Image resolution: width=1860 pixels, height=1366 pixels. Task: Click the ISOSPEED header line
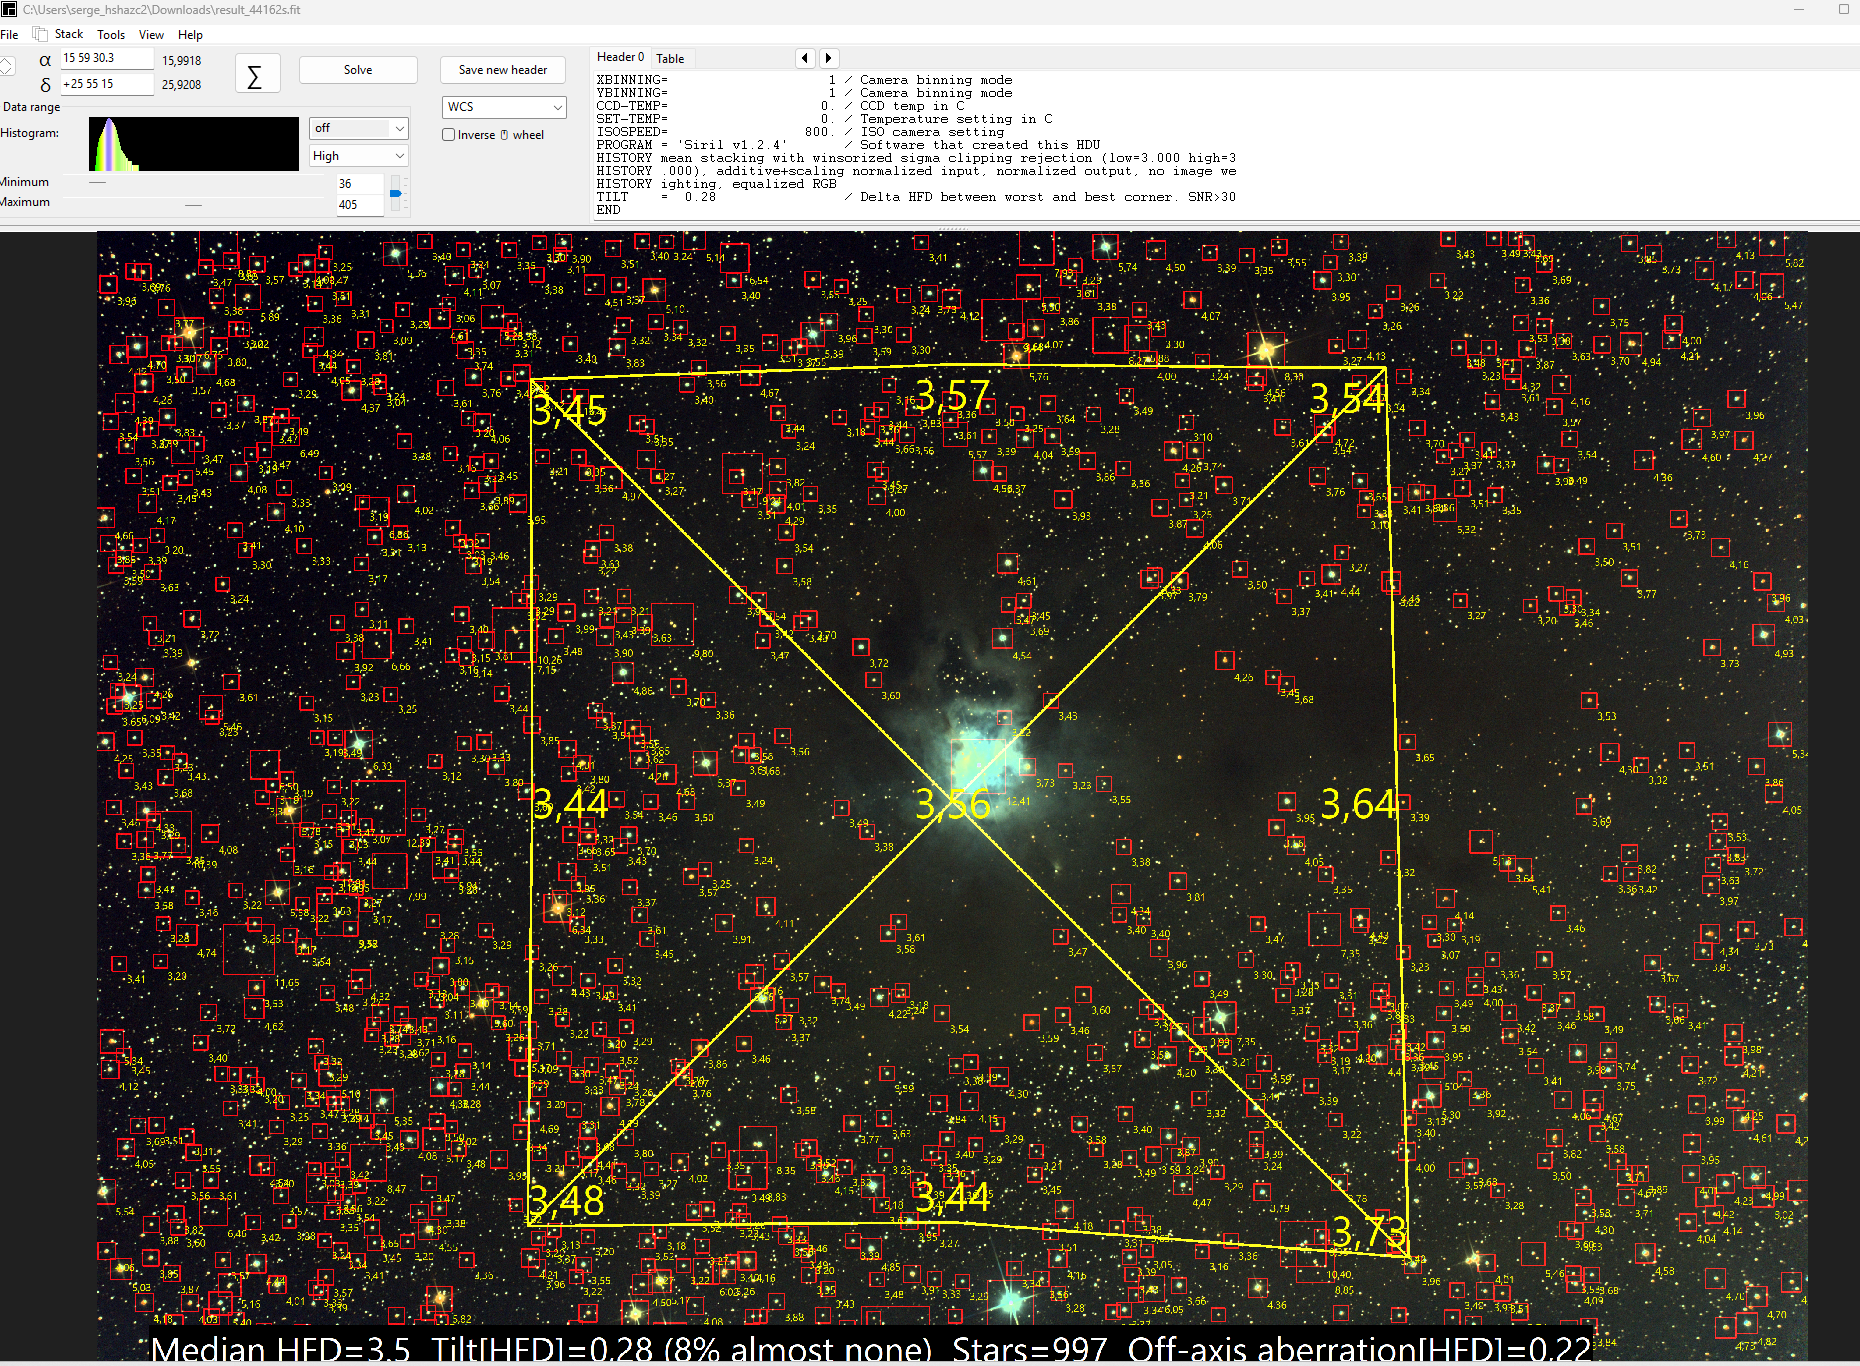[x=800, y=132]
